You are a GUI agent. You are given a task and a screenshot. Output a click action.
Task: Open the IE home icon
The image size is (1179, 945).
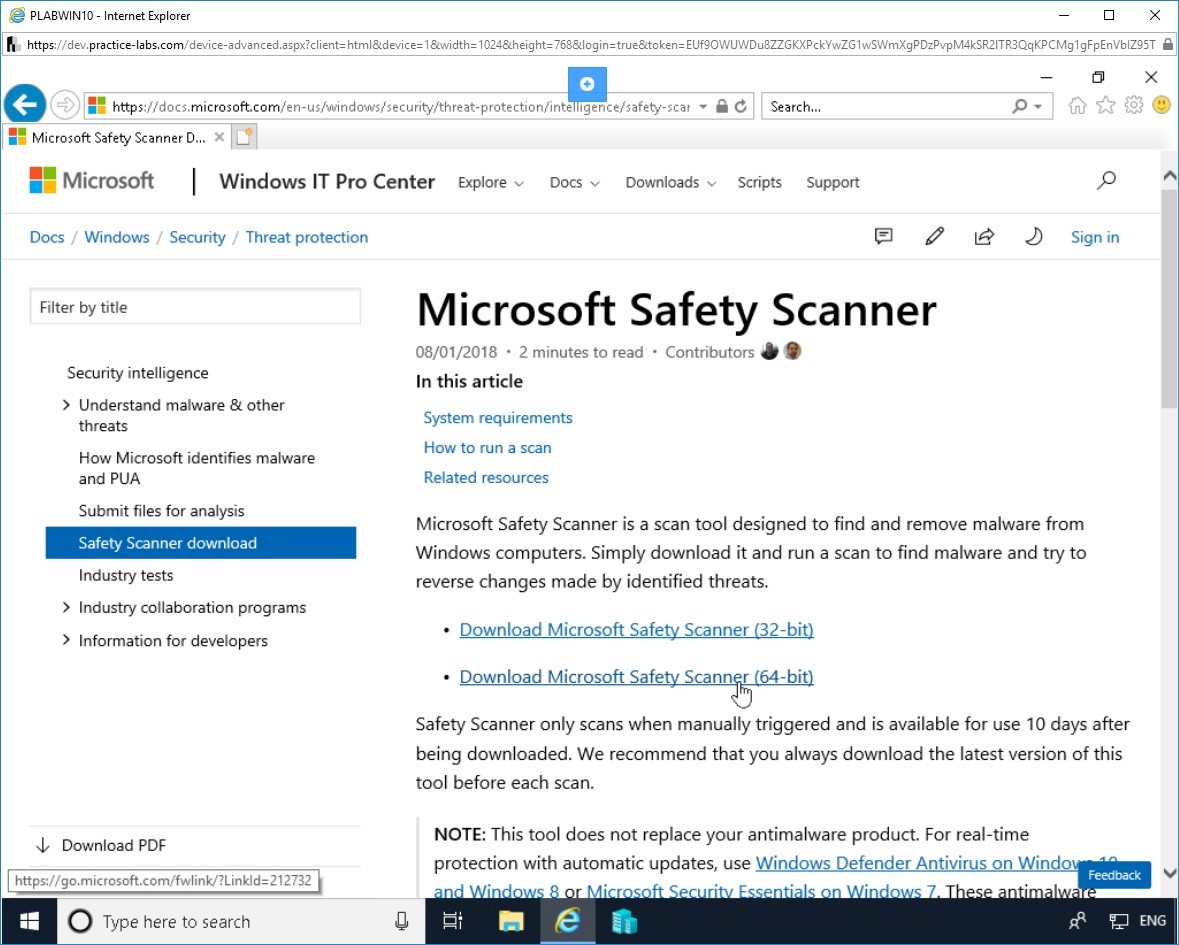point(1077,105)
